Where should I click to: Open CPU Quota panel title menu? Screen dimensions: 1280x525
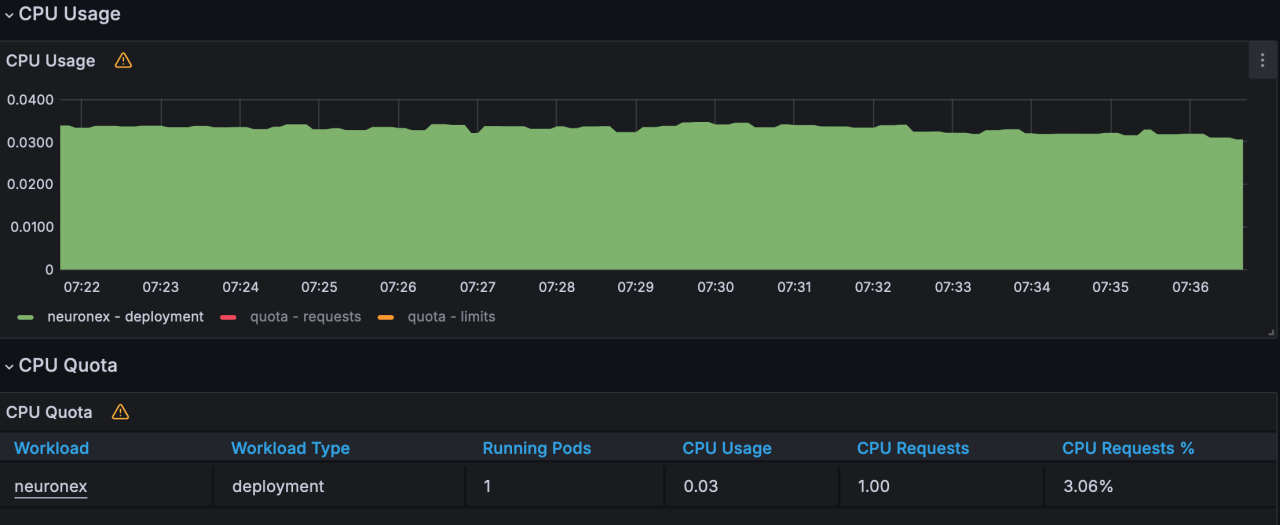point(49,412)
